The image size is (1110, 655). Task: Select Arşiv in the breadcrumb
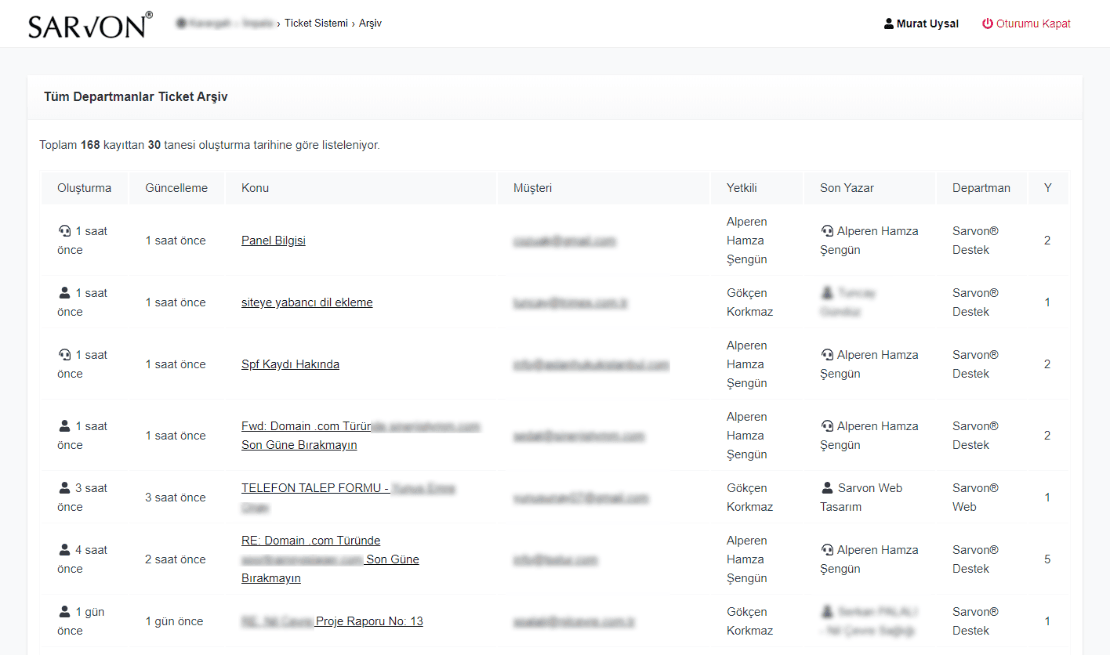pos(370,23)
